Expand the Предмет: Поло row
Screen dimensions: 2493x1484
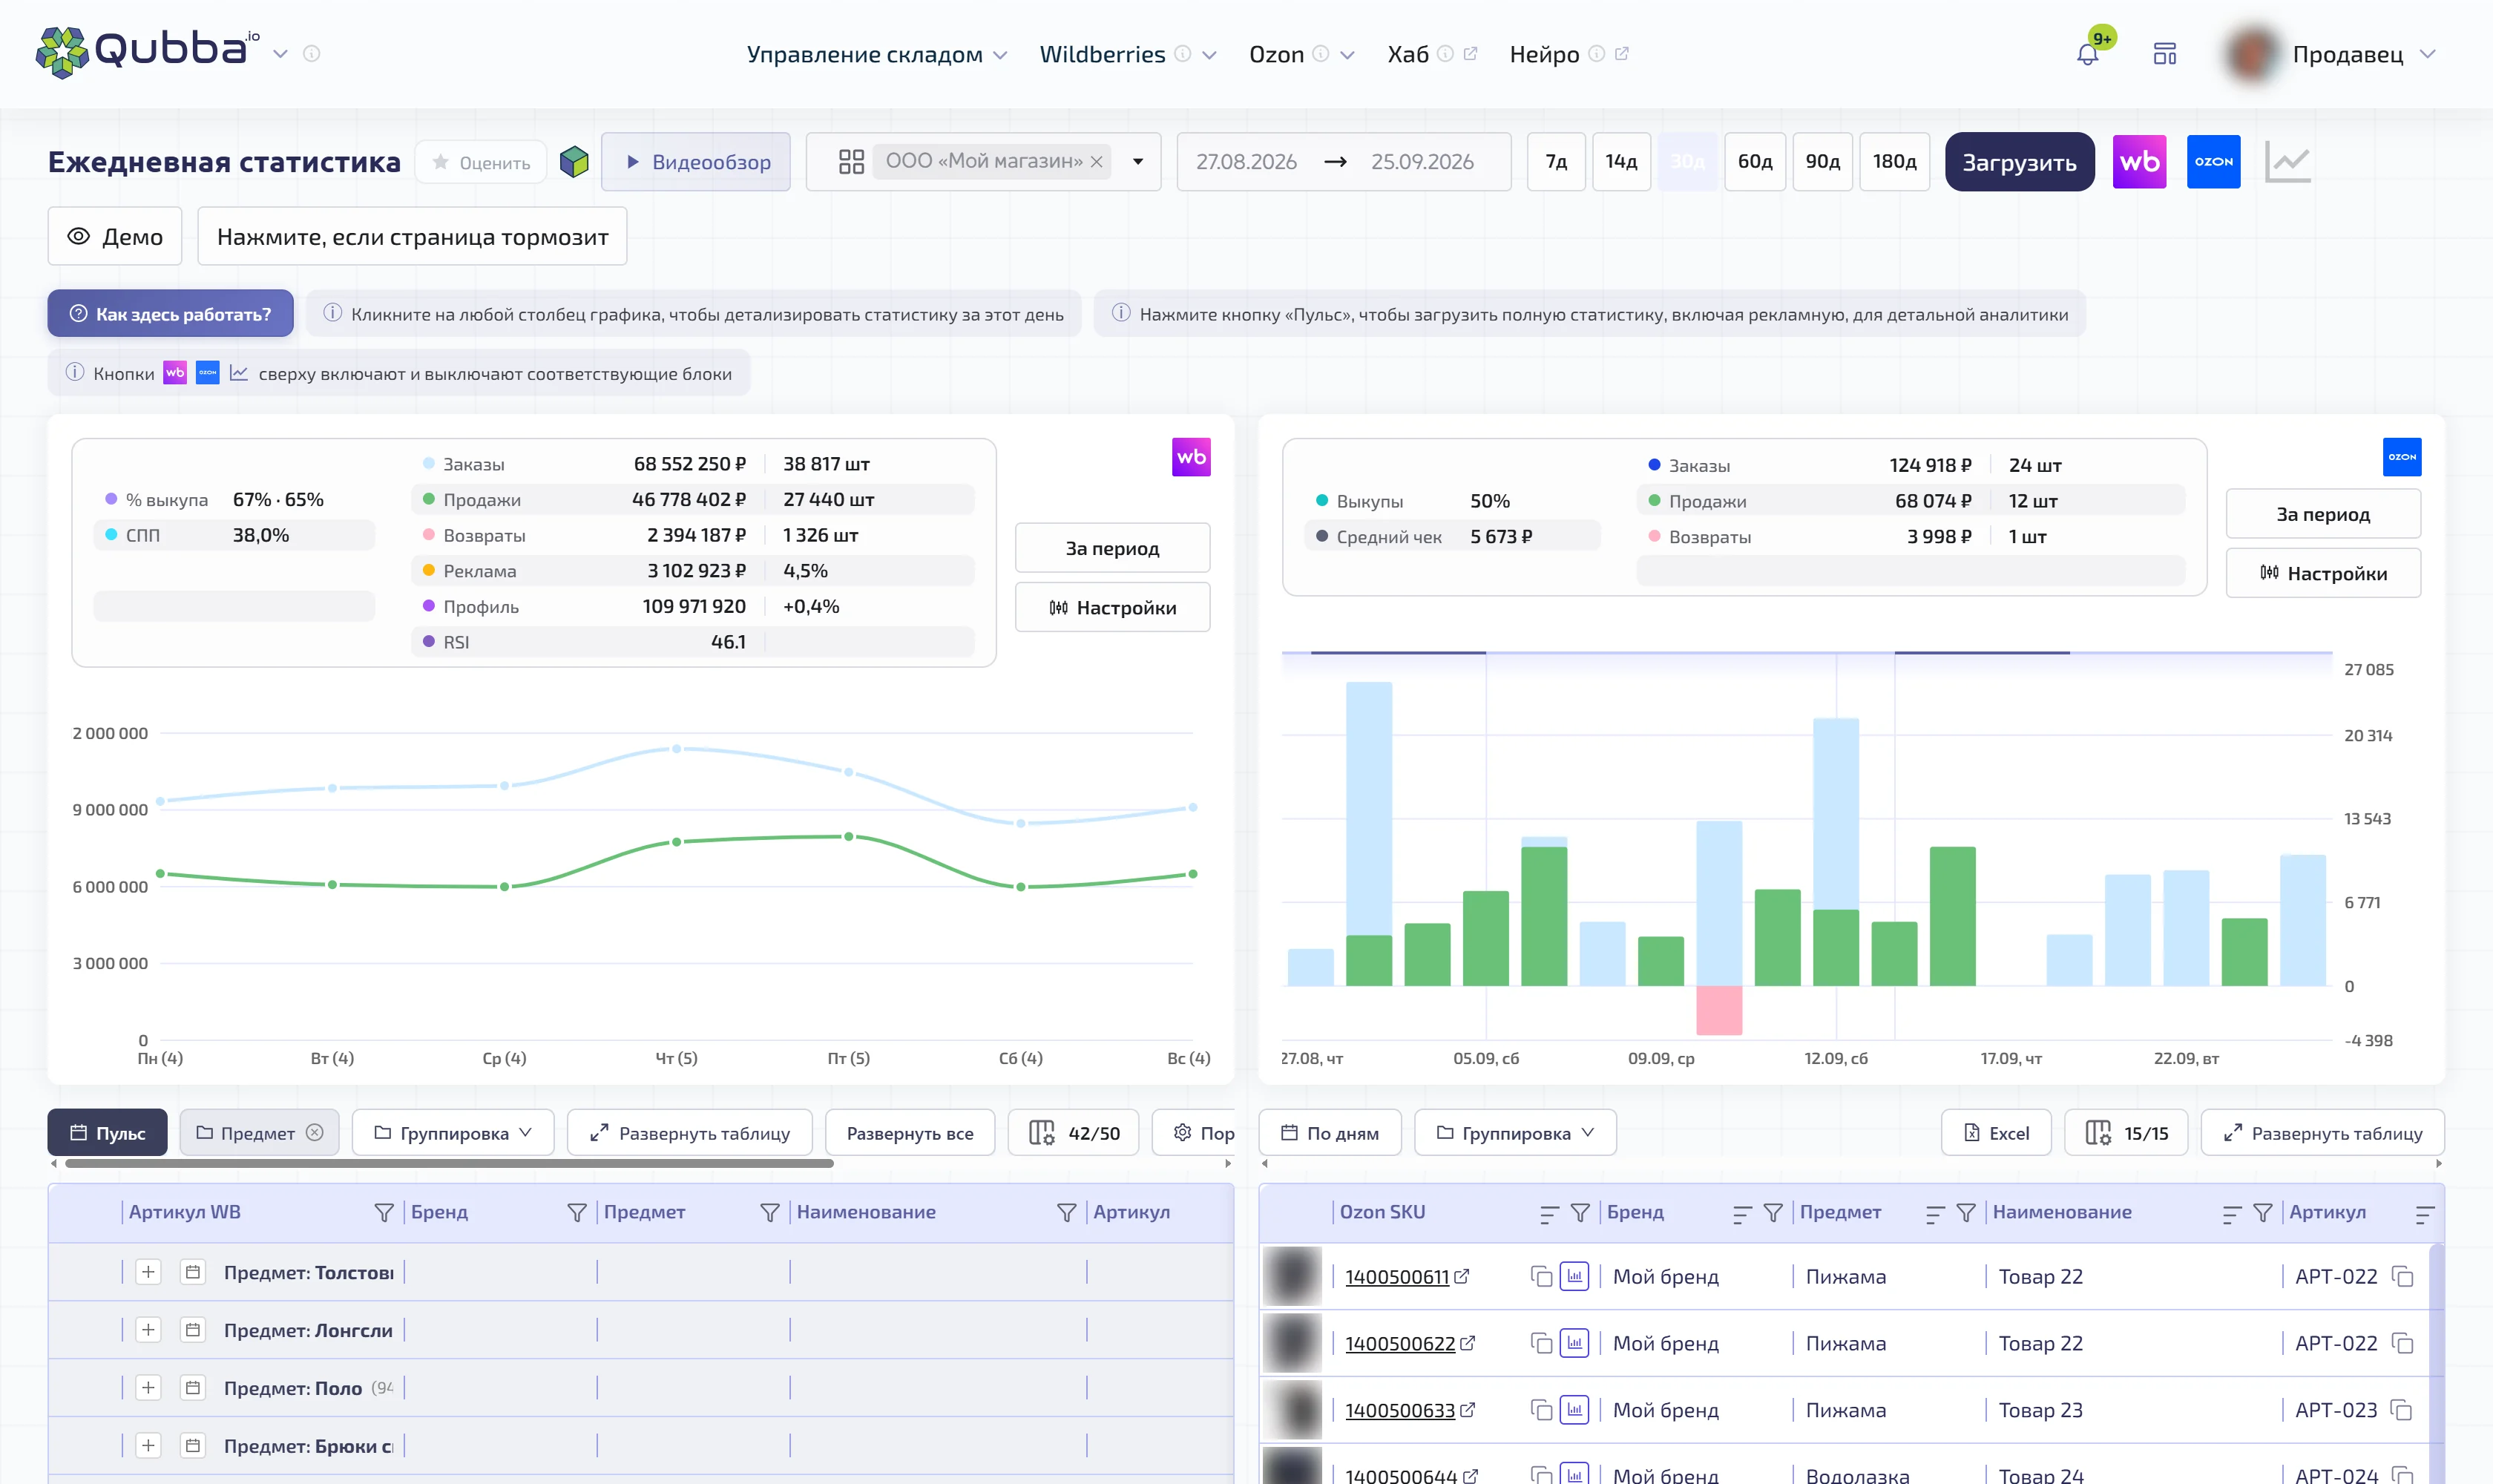point(148,1388)
